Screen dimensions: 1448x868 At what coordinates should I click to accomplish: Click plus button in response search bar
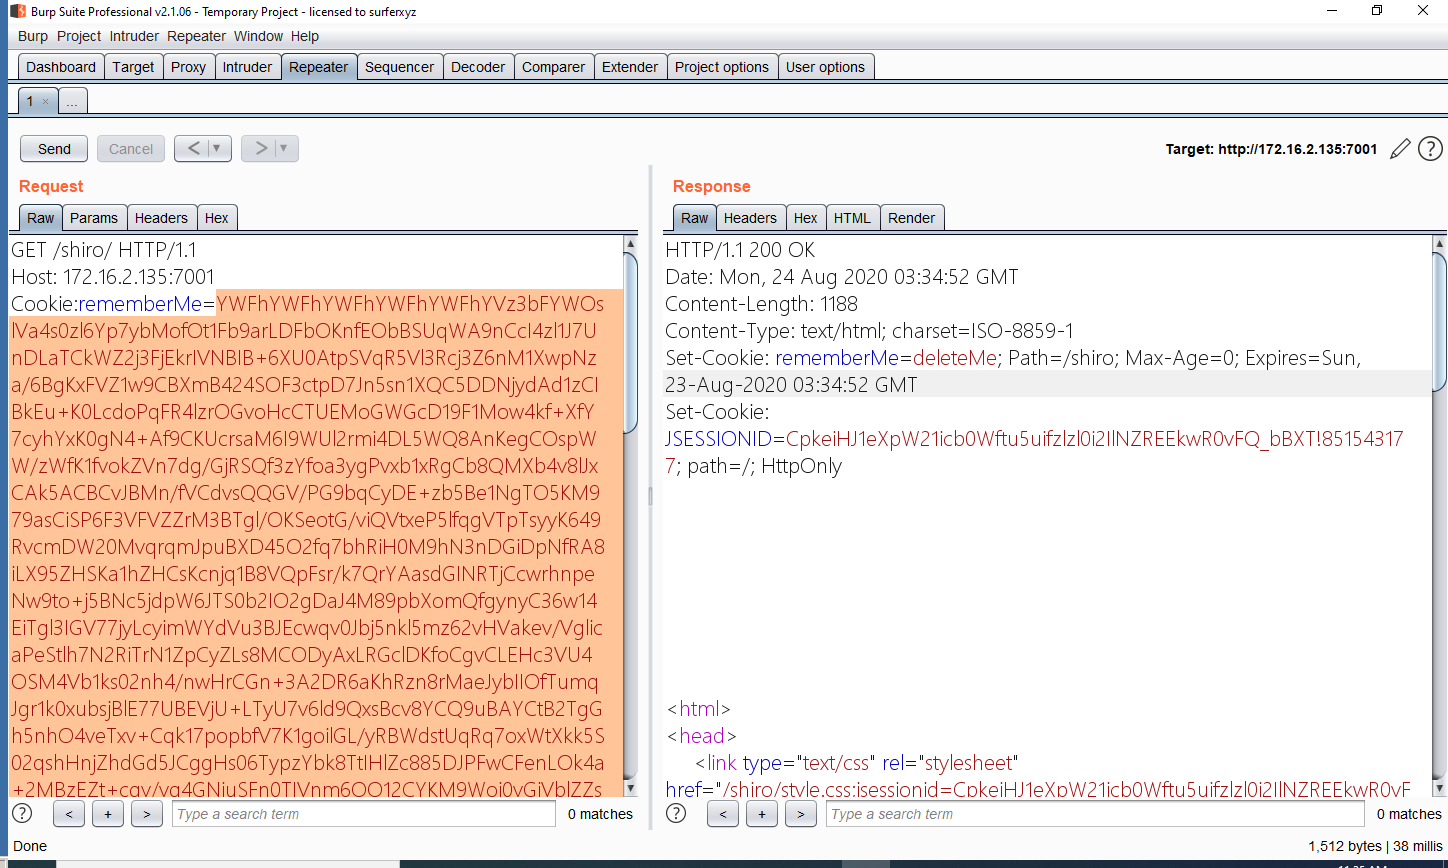pyautogui.click(x=761, y=814)
